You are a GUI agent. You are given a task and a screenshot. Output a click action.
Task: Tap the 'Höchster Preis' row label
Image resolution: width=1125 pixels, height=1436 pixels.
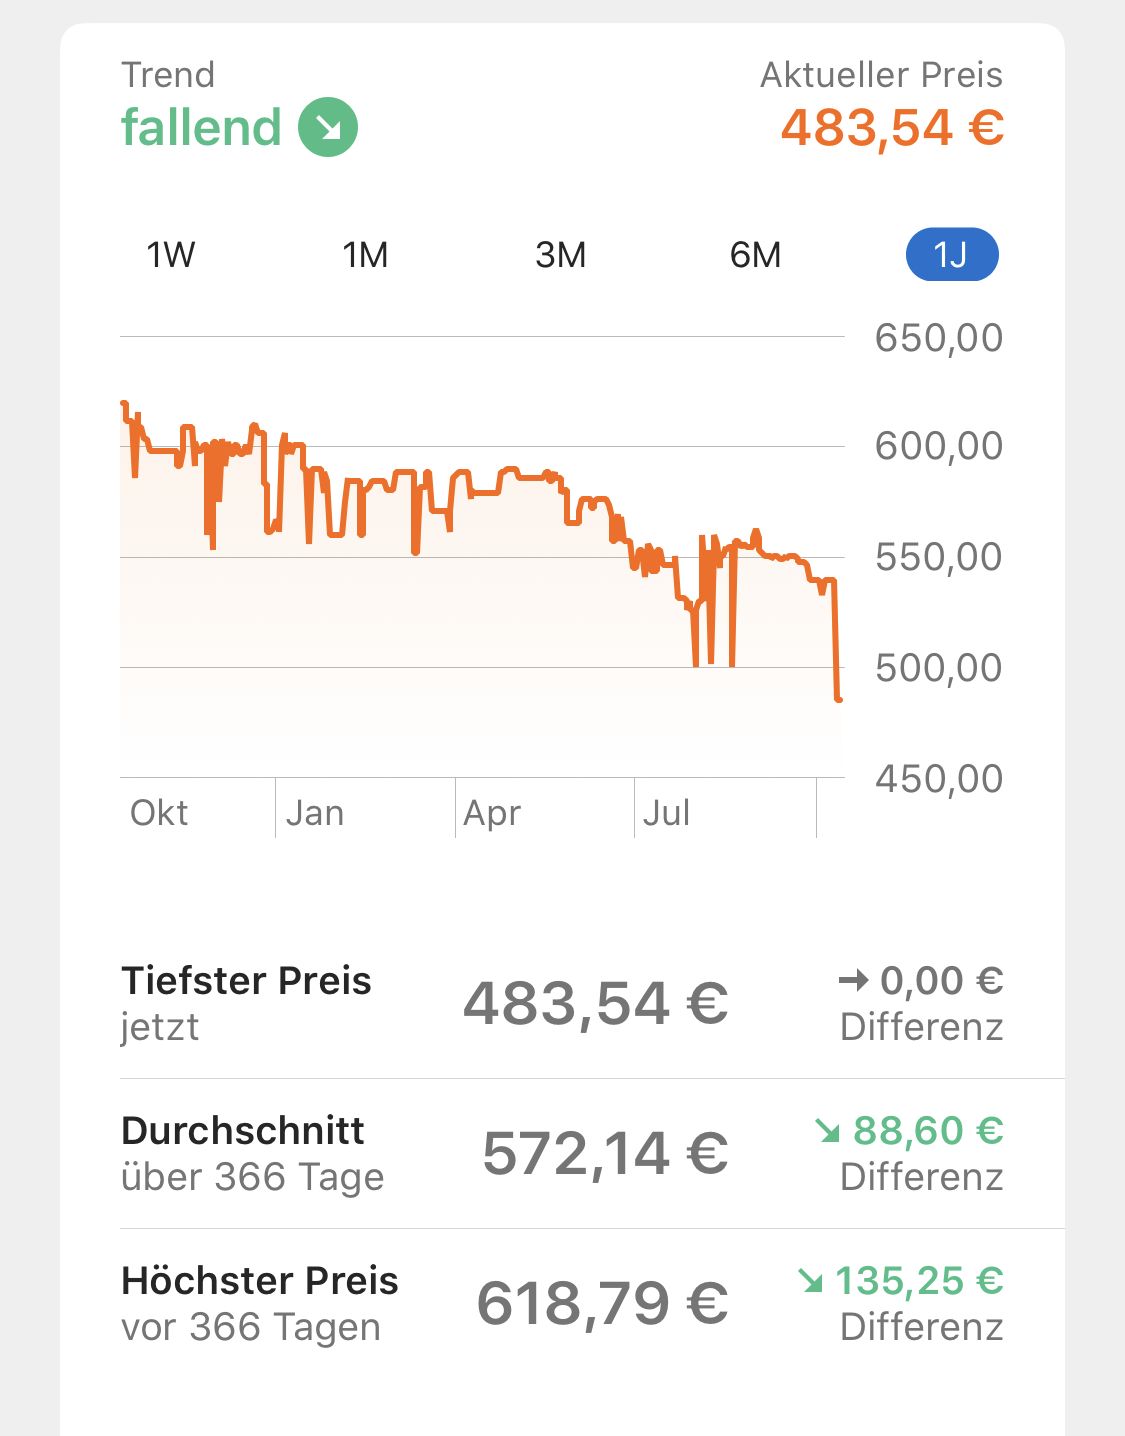tap(260, 1281)
